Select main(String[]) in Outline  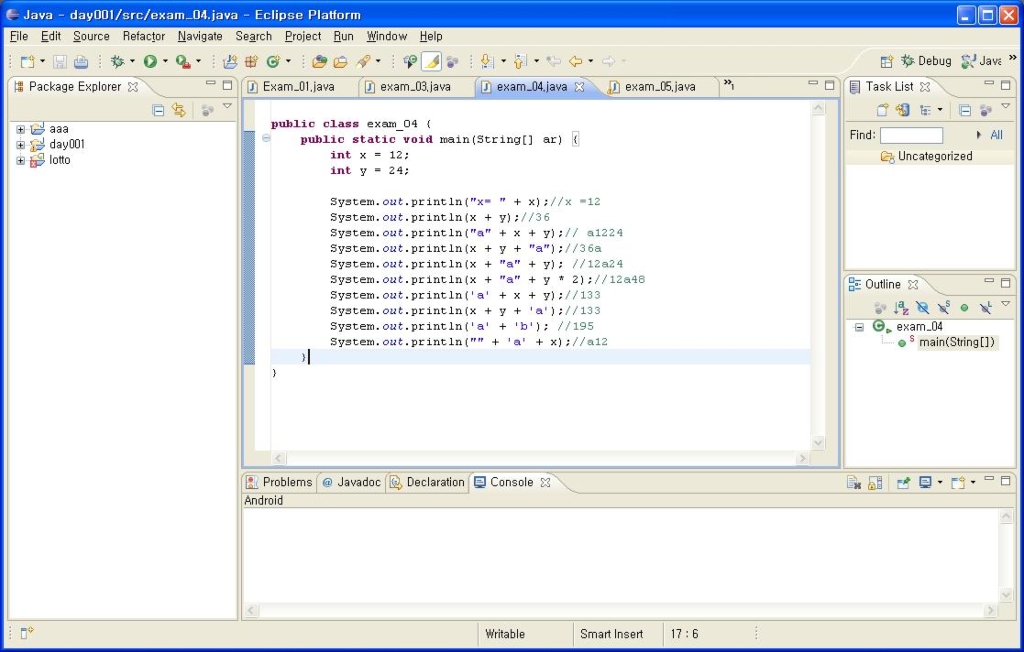click(957, 342)
